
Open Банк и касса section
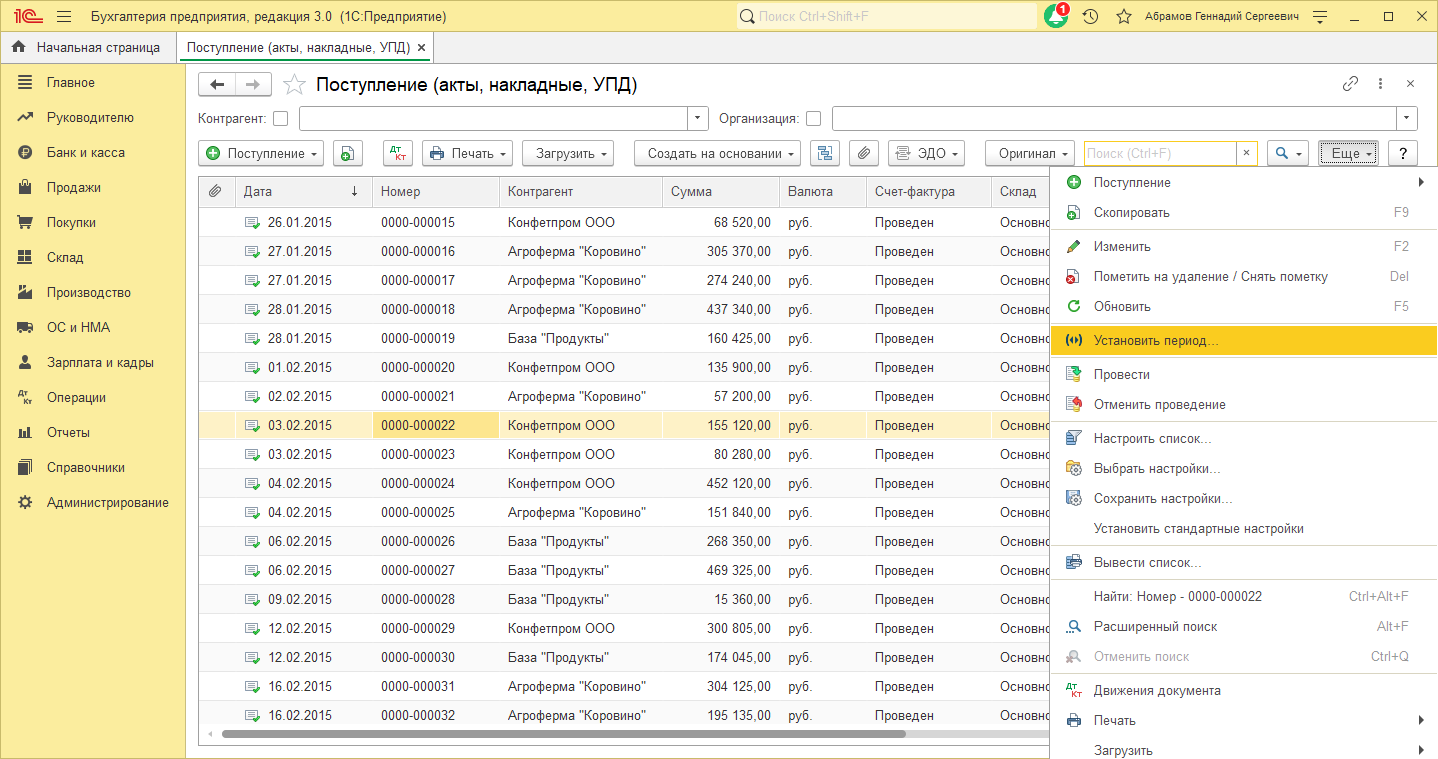pyautogui.click(x=86, y=153)
